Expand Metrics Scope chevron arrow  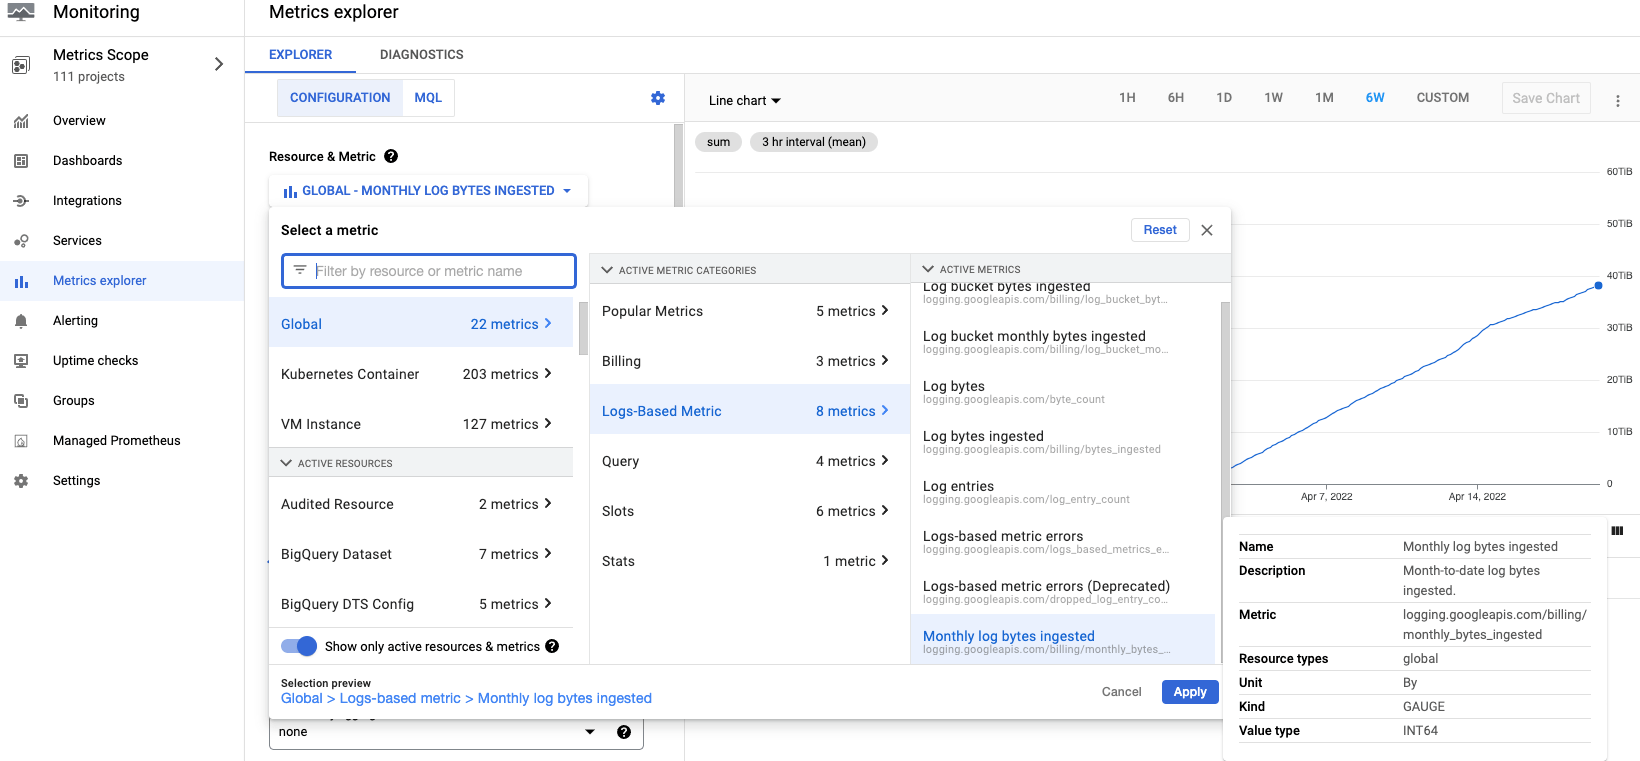(219, 64)
